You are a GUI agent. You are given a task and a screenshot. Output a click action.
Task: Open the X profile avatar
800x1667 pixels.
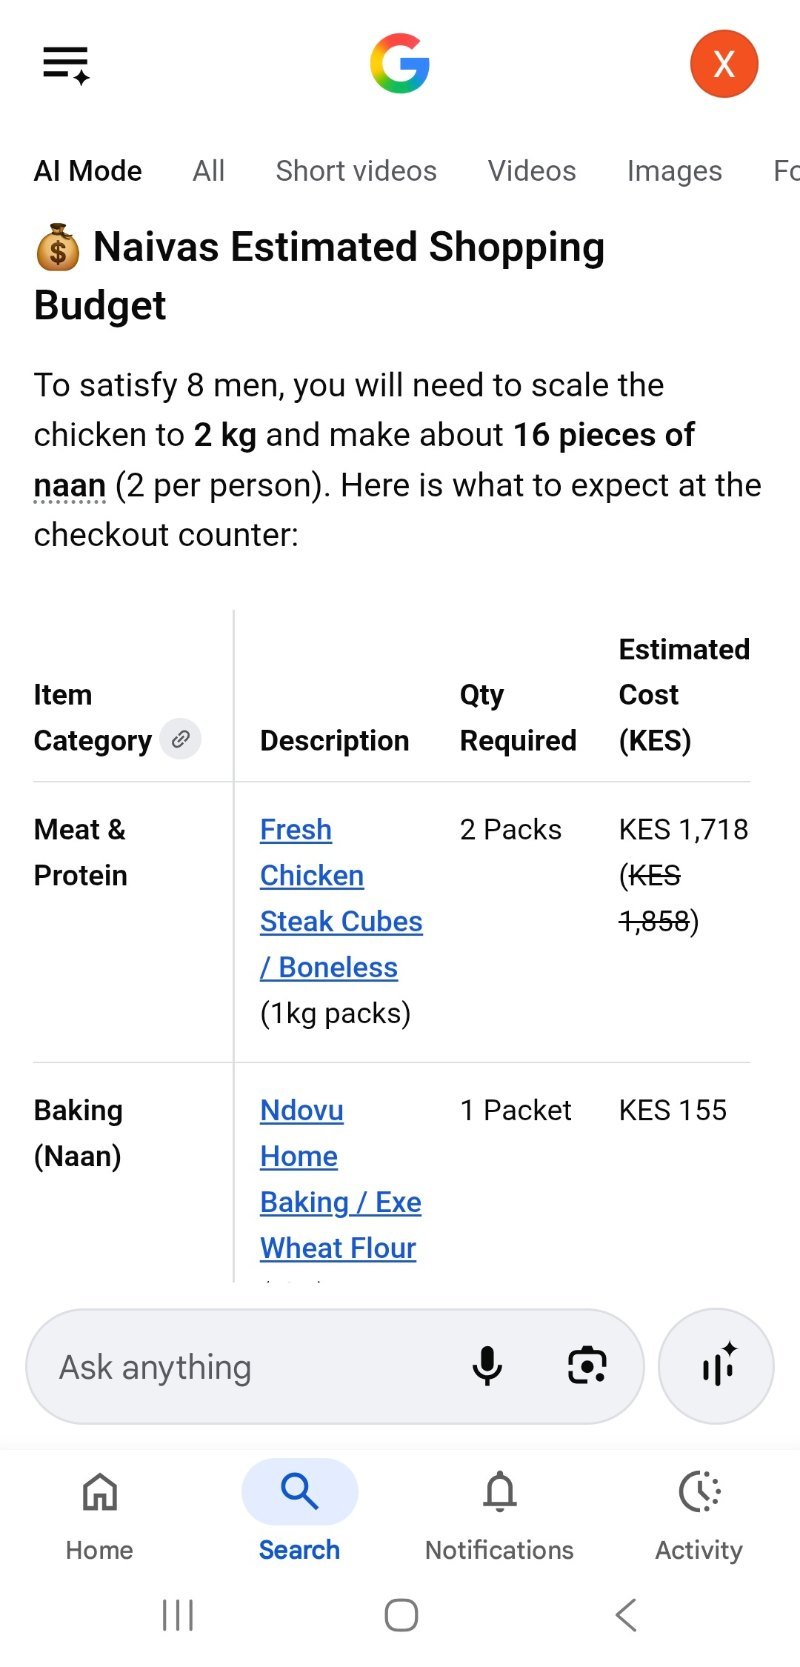pyautogui.click(x=724, y=64)
